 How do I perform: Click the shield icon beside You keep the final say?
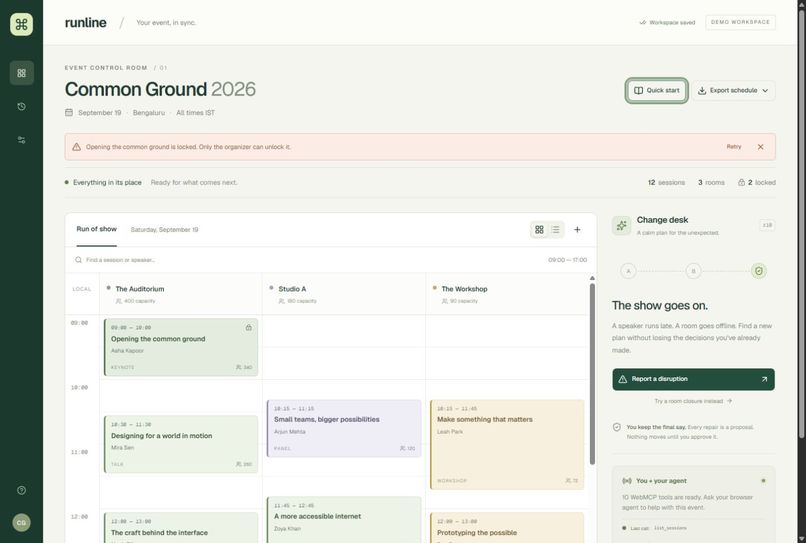tap(617, 427)
